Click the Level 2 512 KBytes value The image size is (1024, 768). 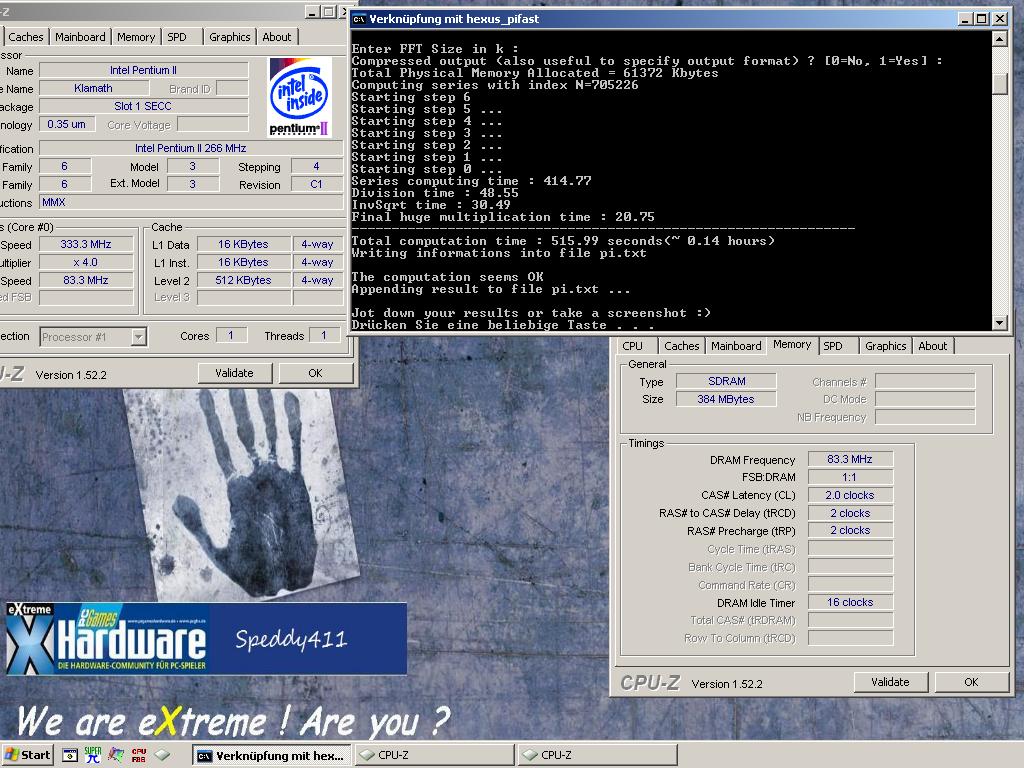[244, 280]
